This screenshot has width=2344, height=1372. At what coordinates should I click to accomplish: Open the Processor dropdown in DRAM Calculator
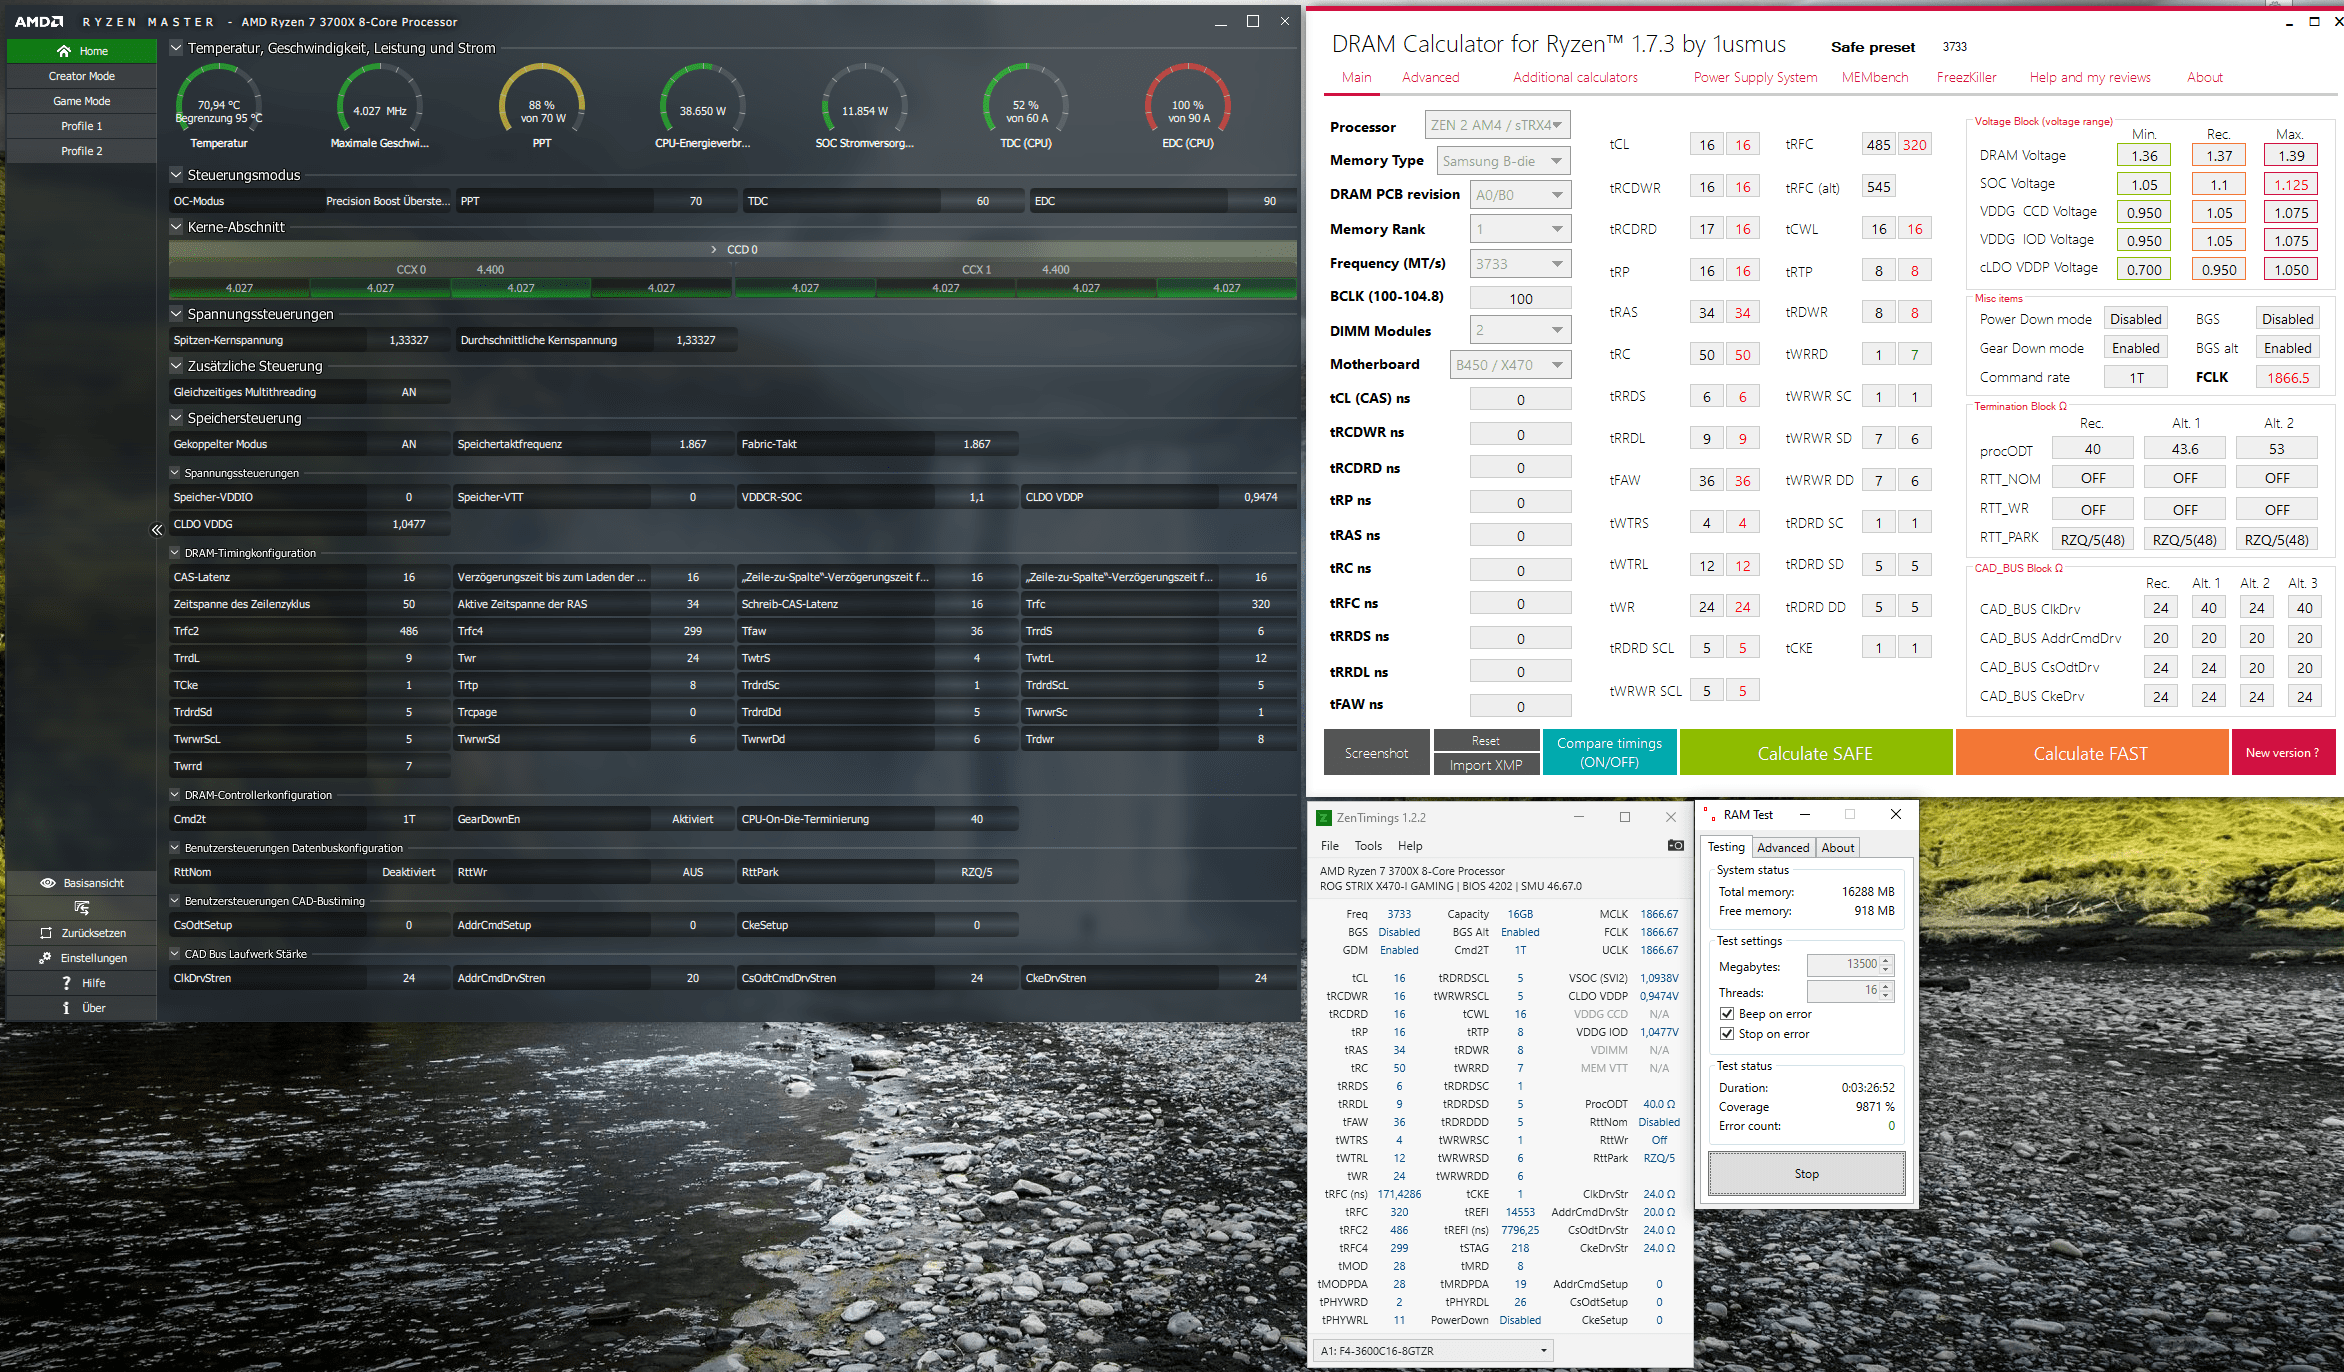coord(1497,125)
